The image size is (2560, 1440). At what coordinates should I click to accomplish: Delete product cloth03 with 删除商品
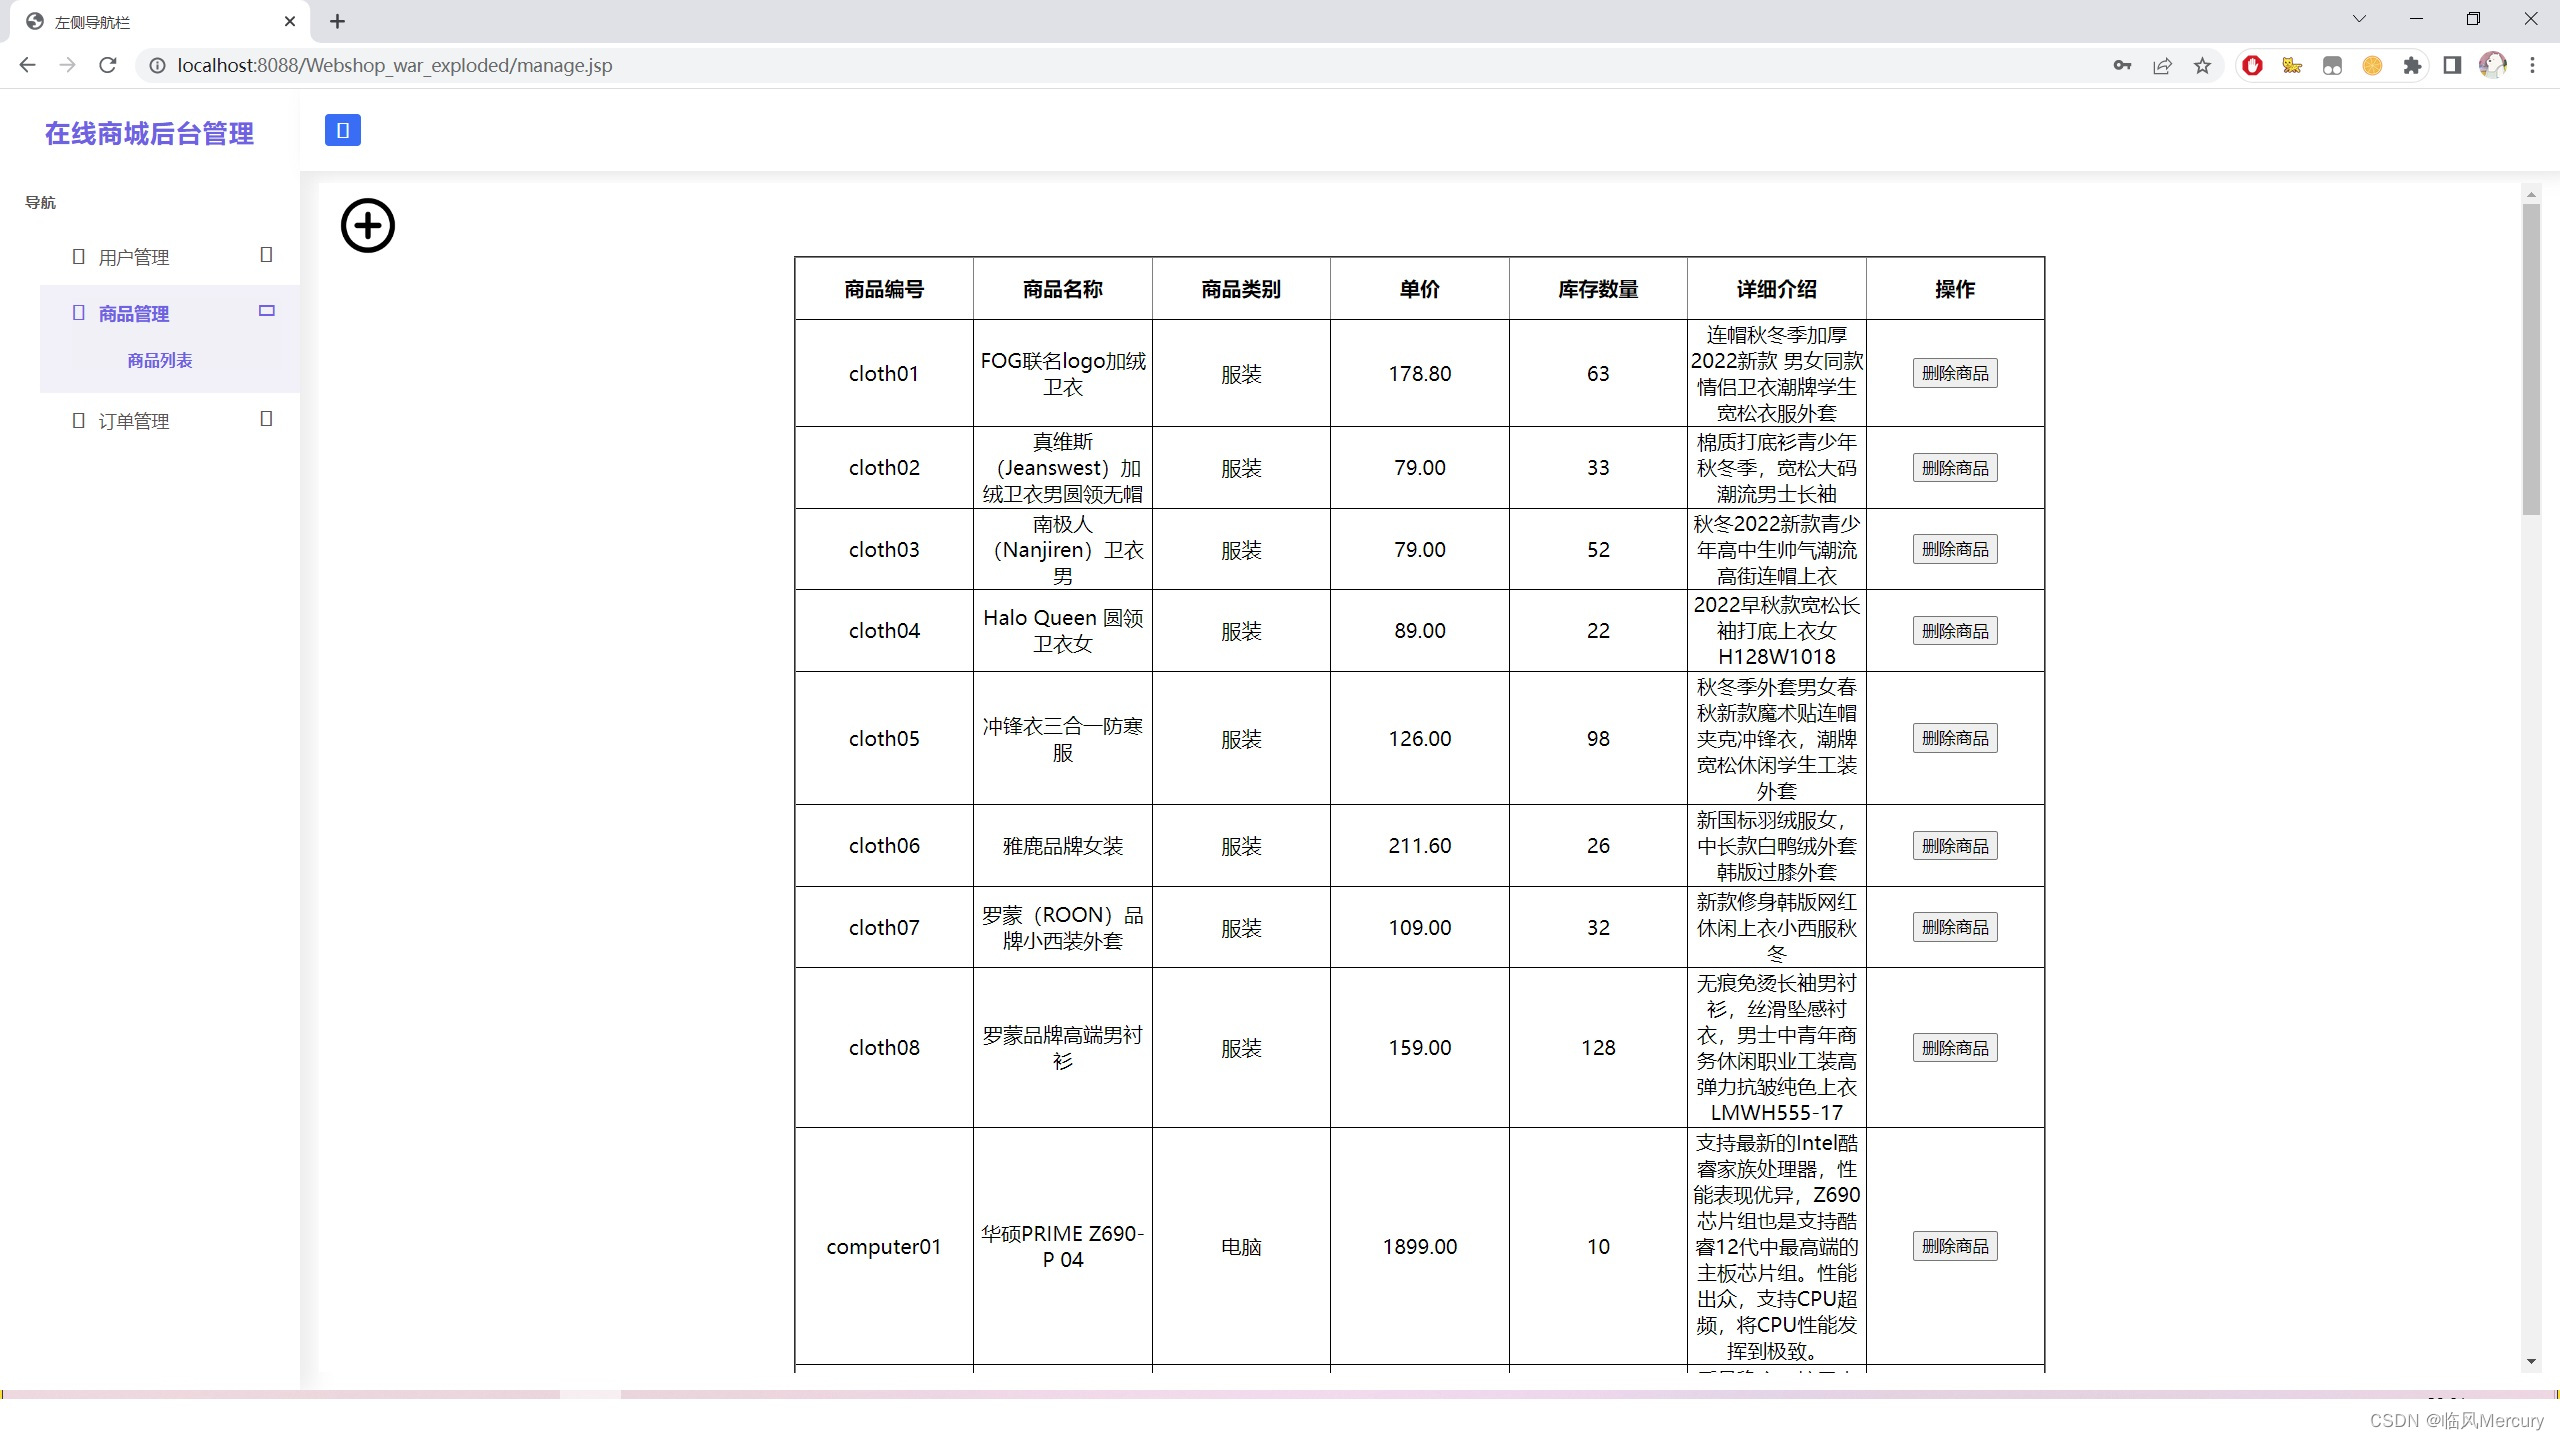(x=1955, y=549)
